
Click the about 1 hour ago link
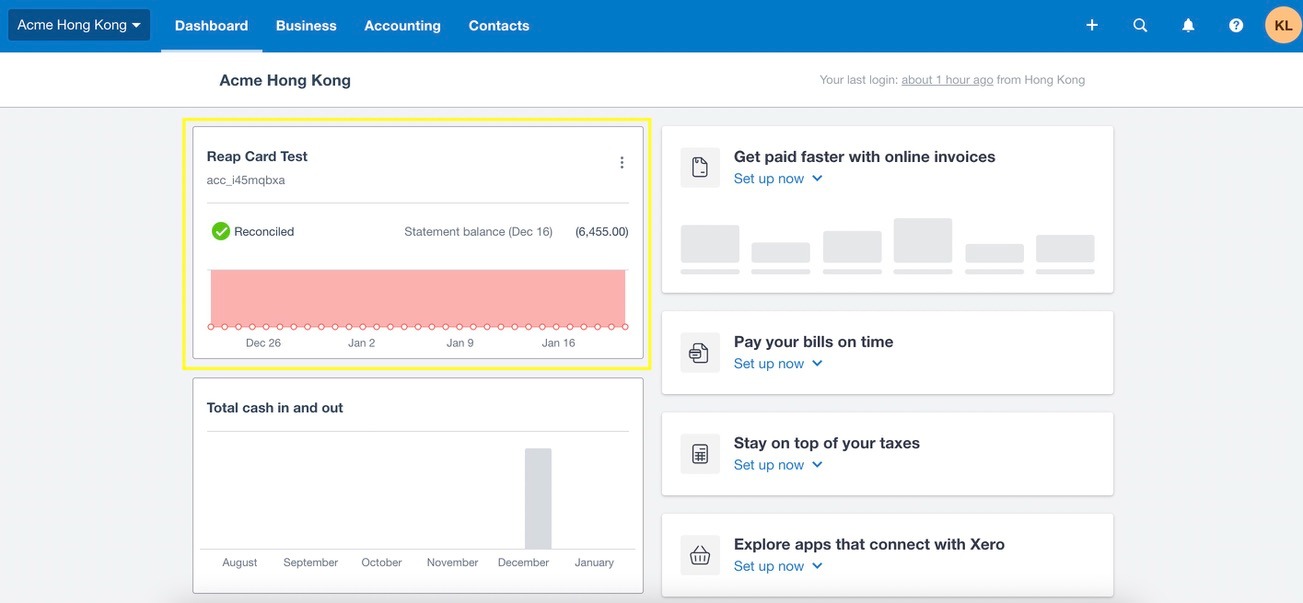(x=947, y=80)
